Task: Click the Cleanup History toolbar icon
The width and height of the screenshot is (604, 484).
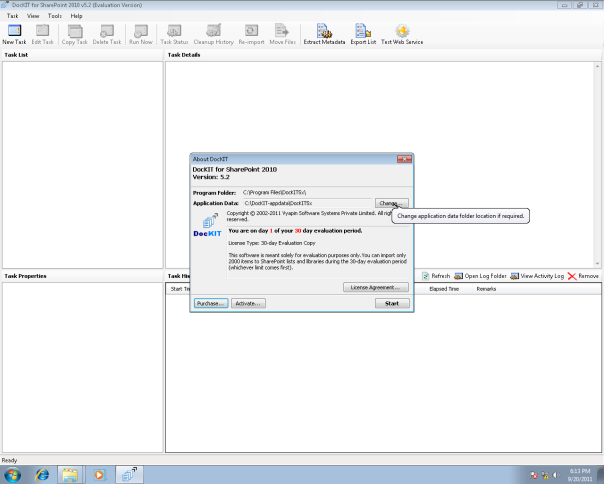Action: pyautogui.click(x=213, y=34)
